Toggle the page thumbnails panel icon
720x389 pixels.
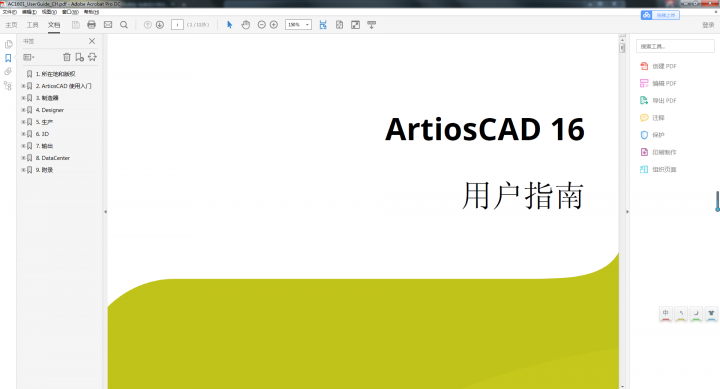[8, 44]
